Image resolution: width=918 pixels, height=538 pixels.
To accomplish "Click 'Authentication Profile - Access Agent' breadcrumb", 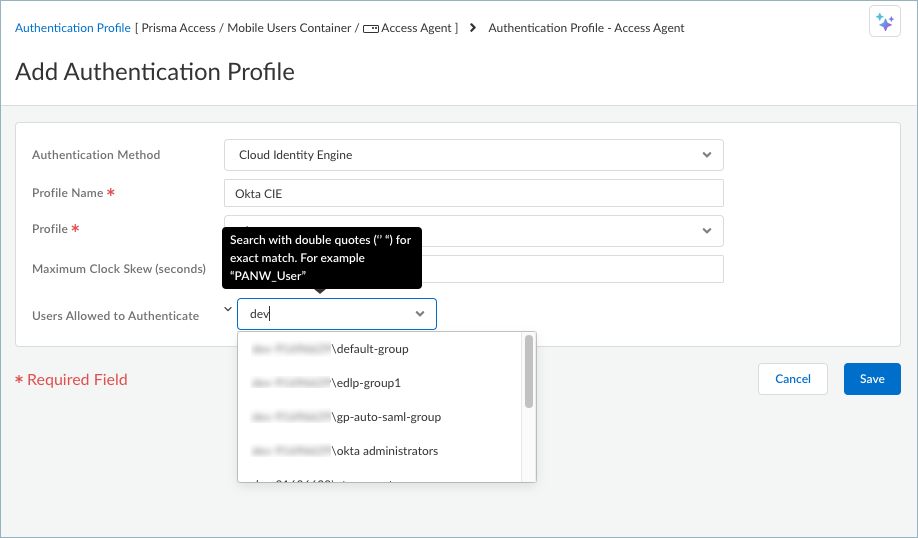I will (x=586, y=28).
